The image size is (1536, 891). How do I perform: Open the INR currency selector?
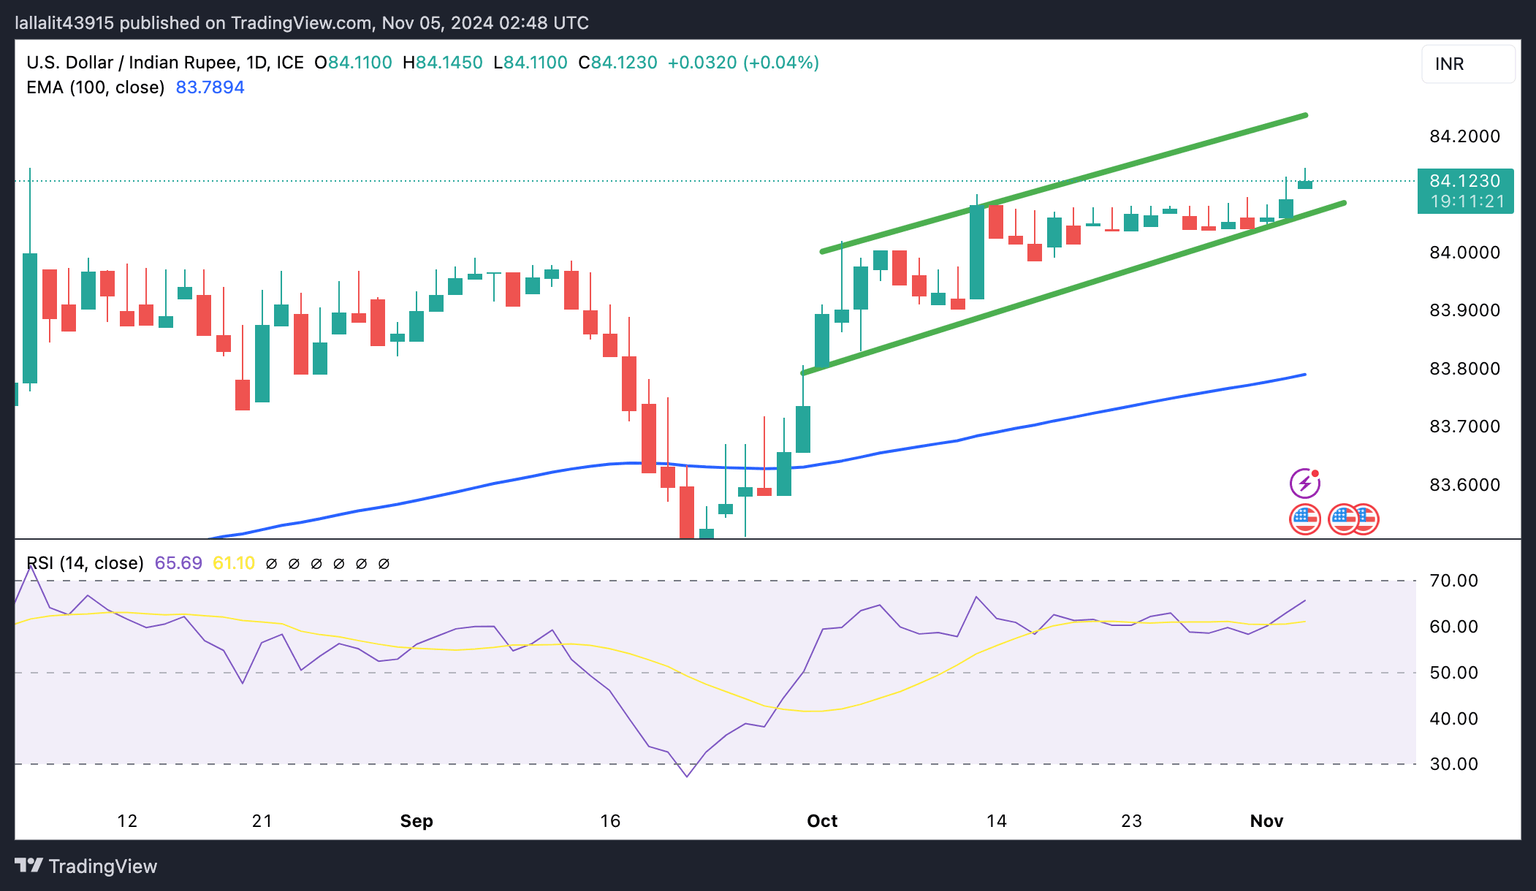[x=1468, y=64]
